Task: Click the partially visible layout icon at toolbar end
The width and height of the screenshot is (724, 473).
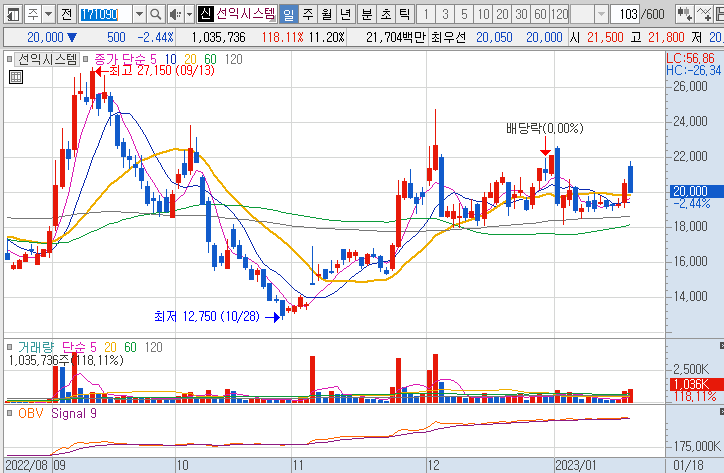Action: 719,14
